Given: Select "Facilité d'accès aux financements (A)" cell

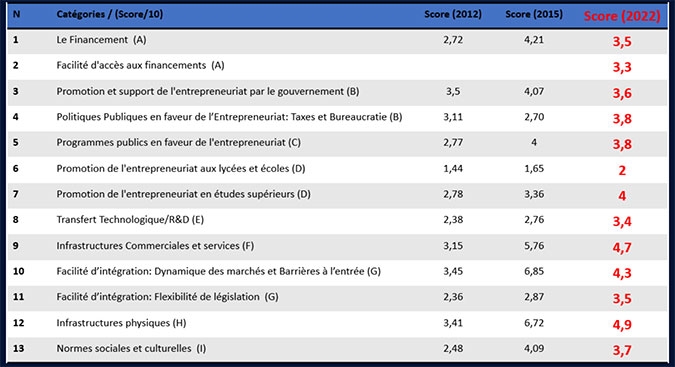Looking at the screenshot, I should [x=140, y=65].
